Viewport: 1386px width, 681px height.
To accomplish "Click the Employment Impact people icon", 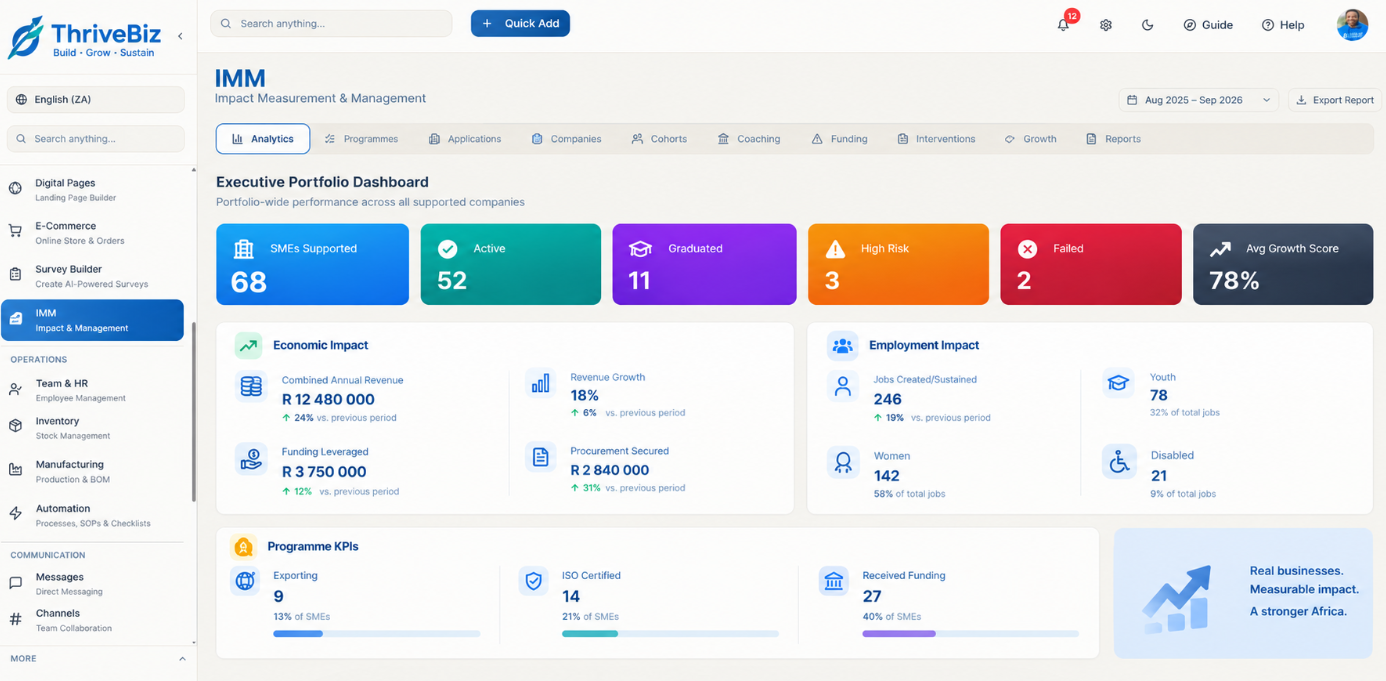I will 843,346.
